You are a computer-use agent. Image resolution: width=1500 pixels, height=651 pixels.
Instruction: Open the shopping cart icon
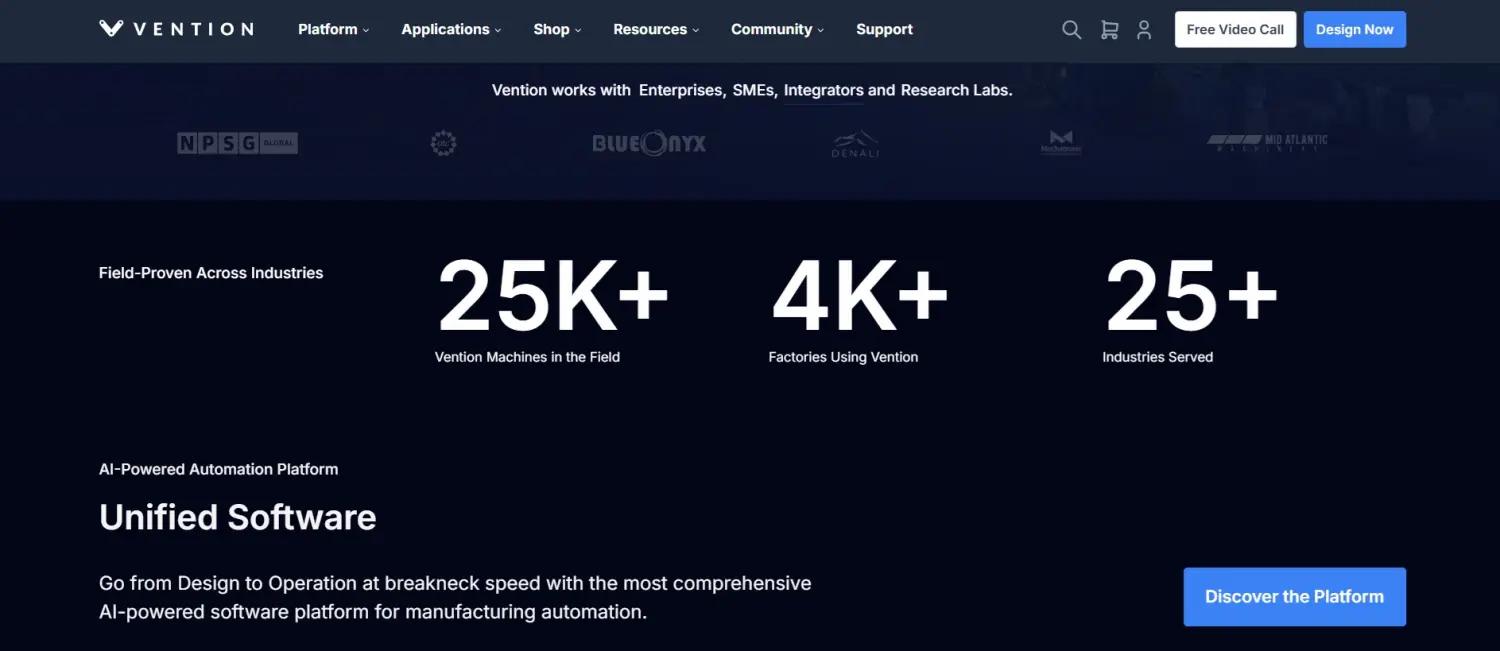tap(1109, 30)
